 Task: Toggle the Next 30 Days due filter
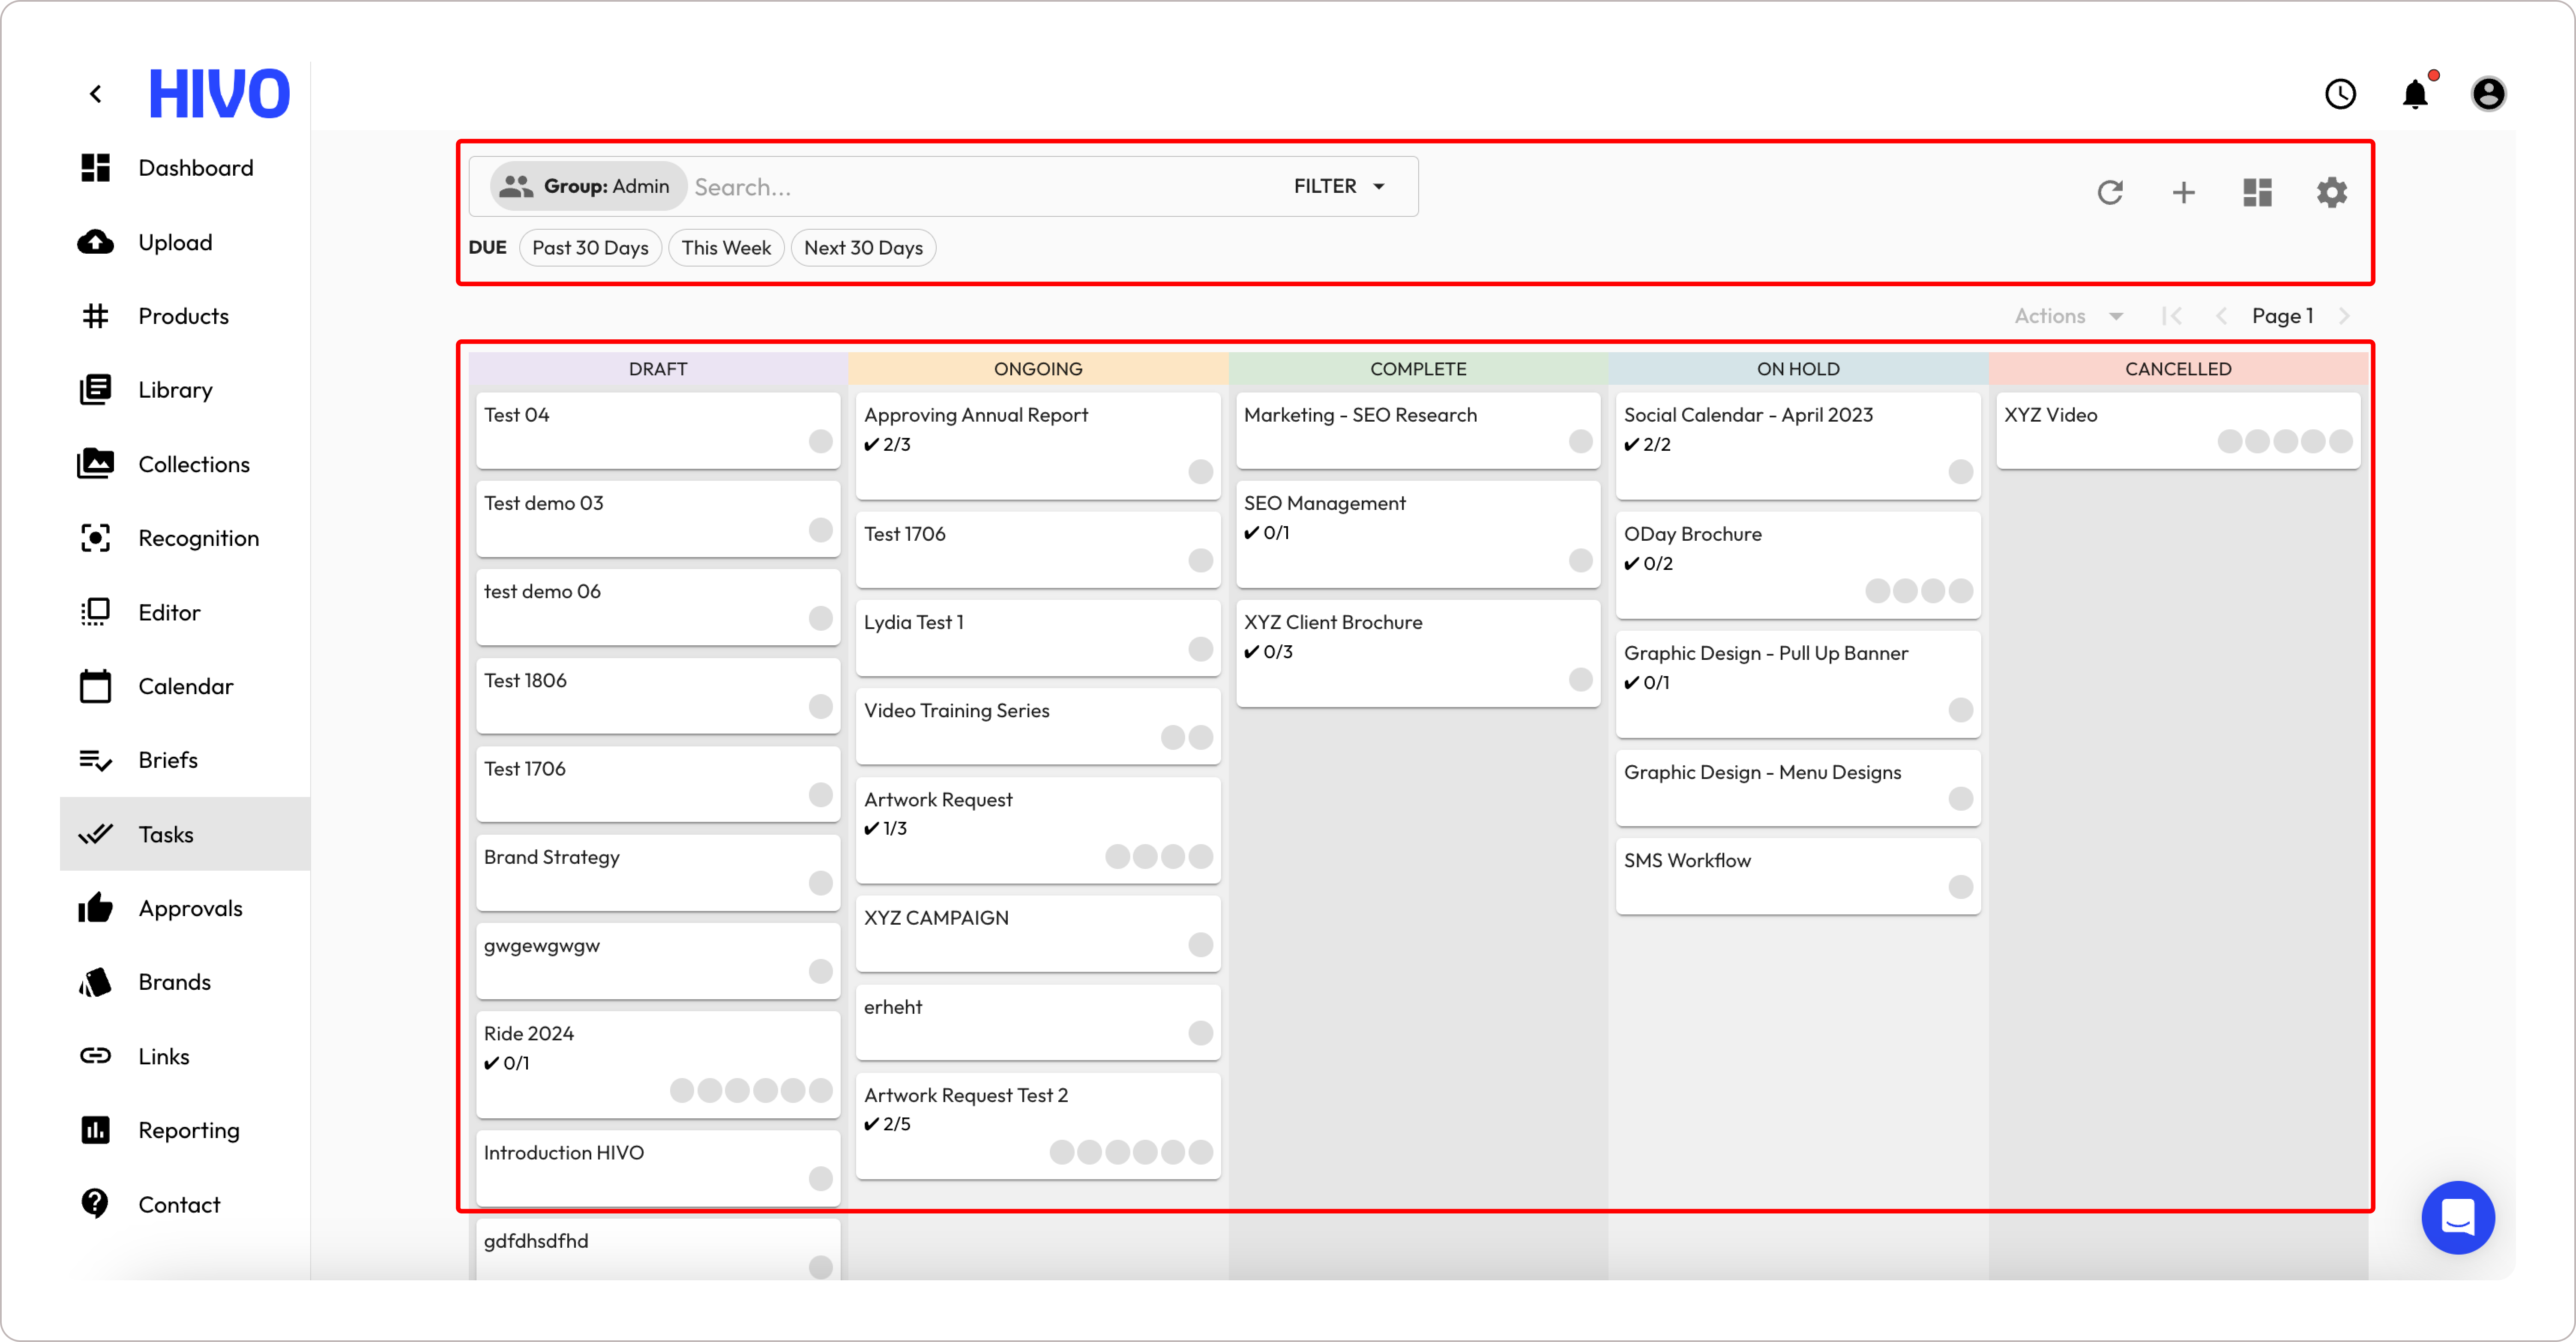pos(863,248)
